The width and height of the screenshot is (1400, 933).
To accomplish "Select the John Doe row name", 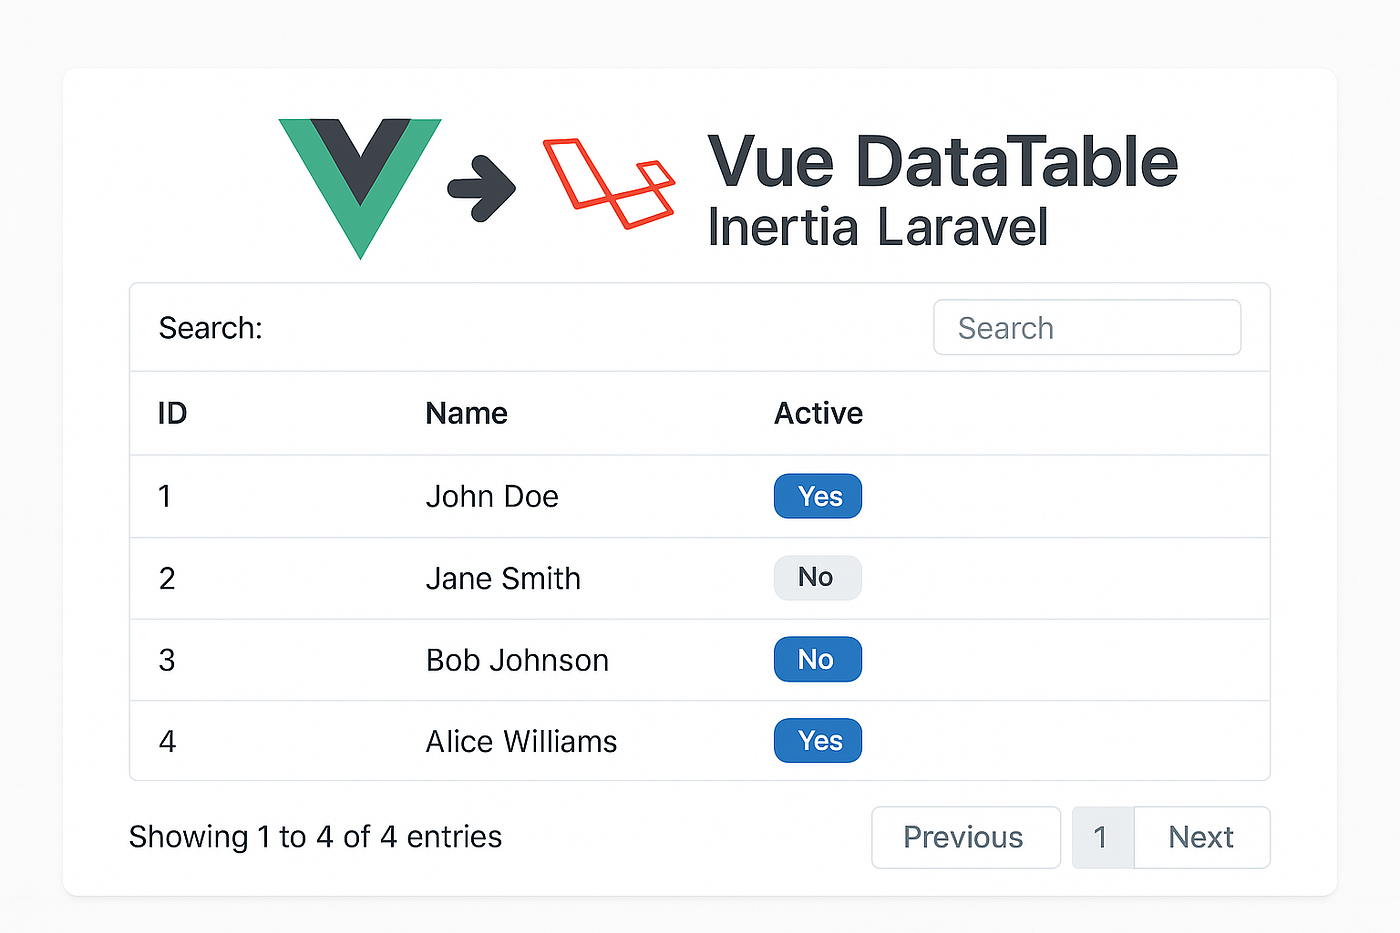I will (492, 496).
